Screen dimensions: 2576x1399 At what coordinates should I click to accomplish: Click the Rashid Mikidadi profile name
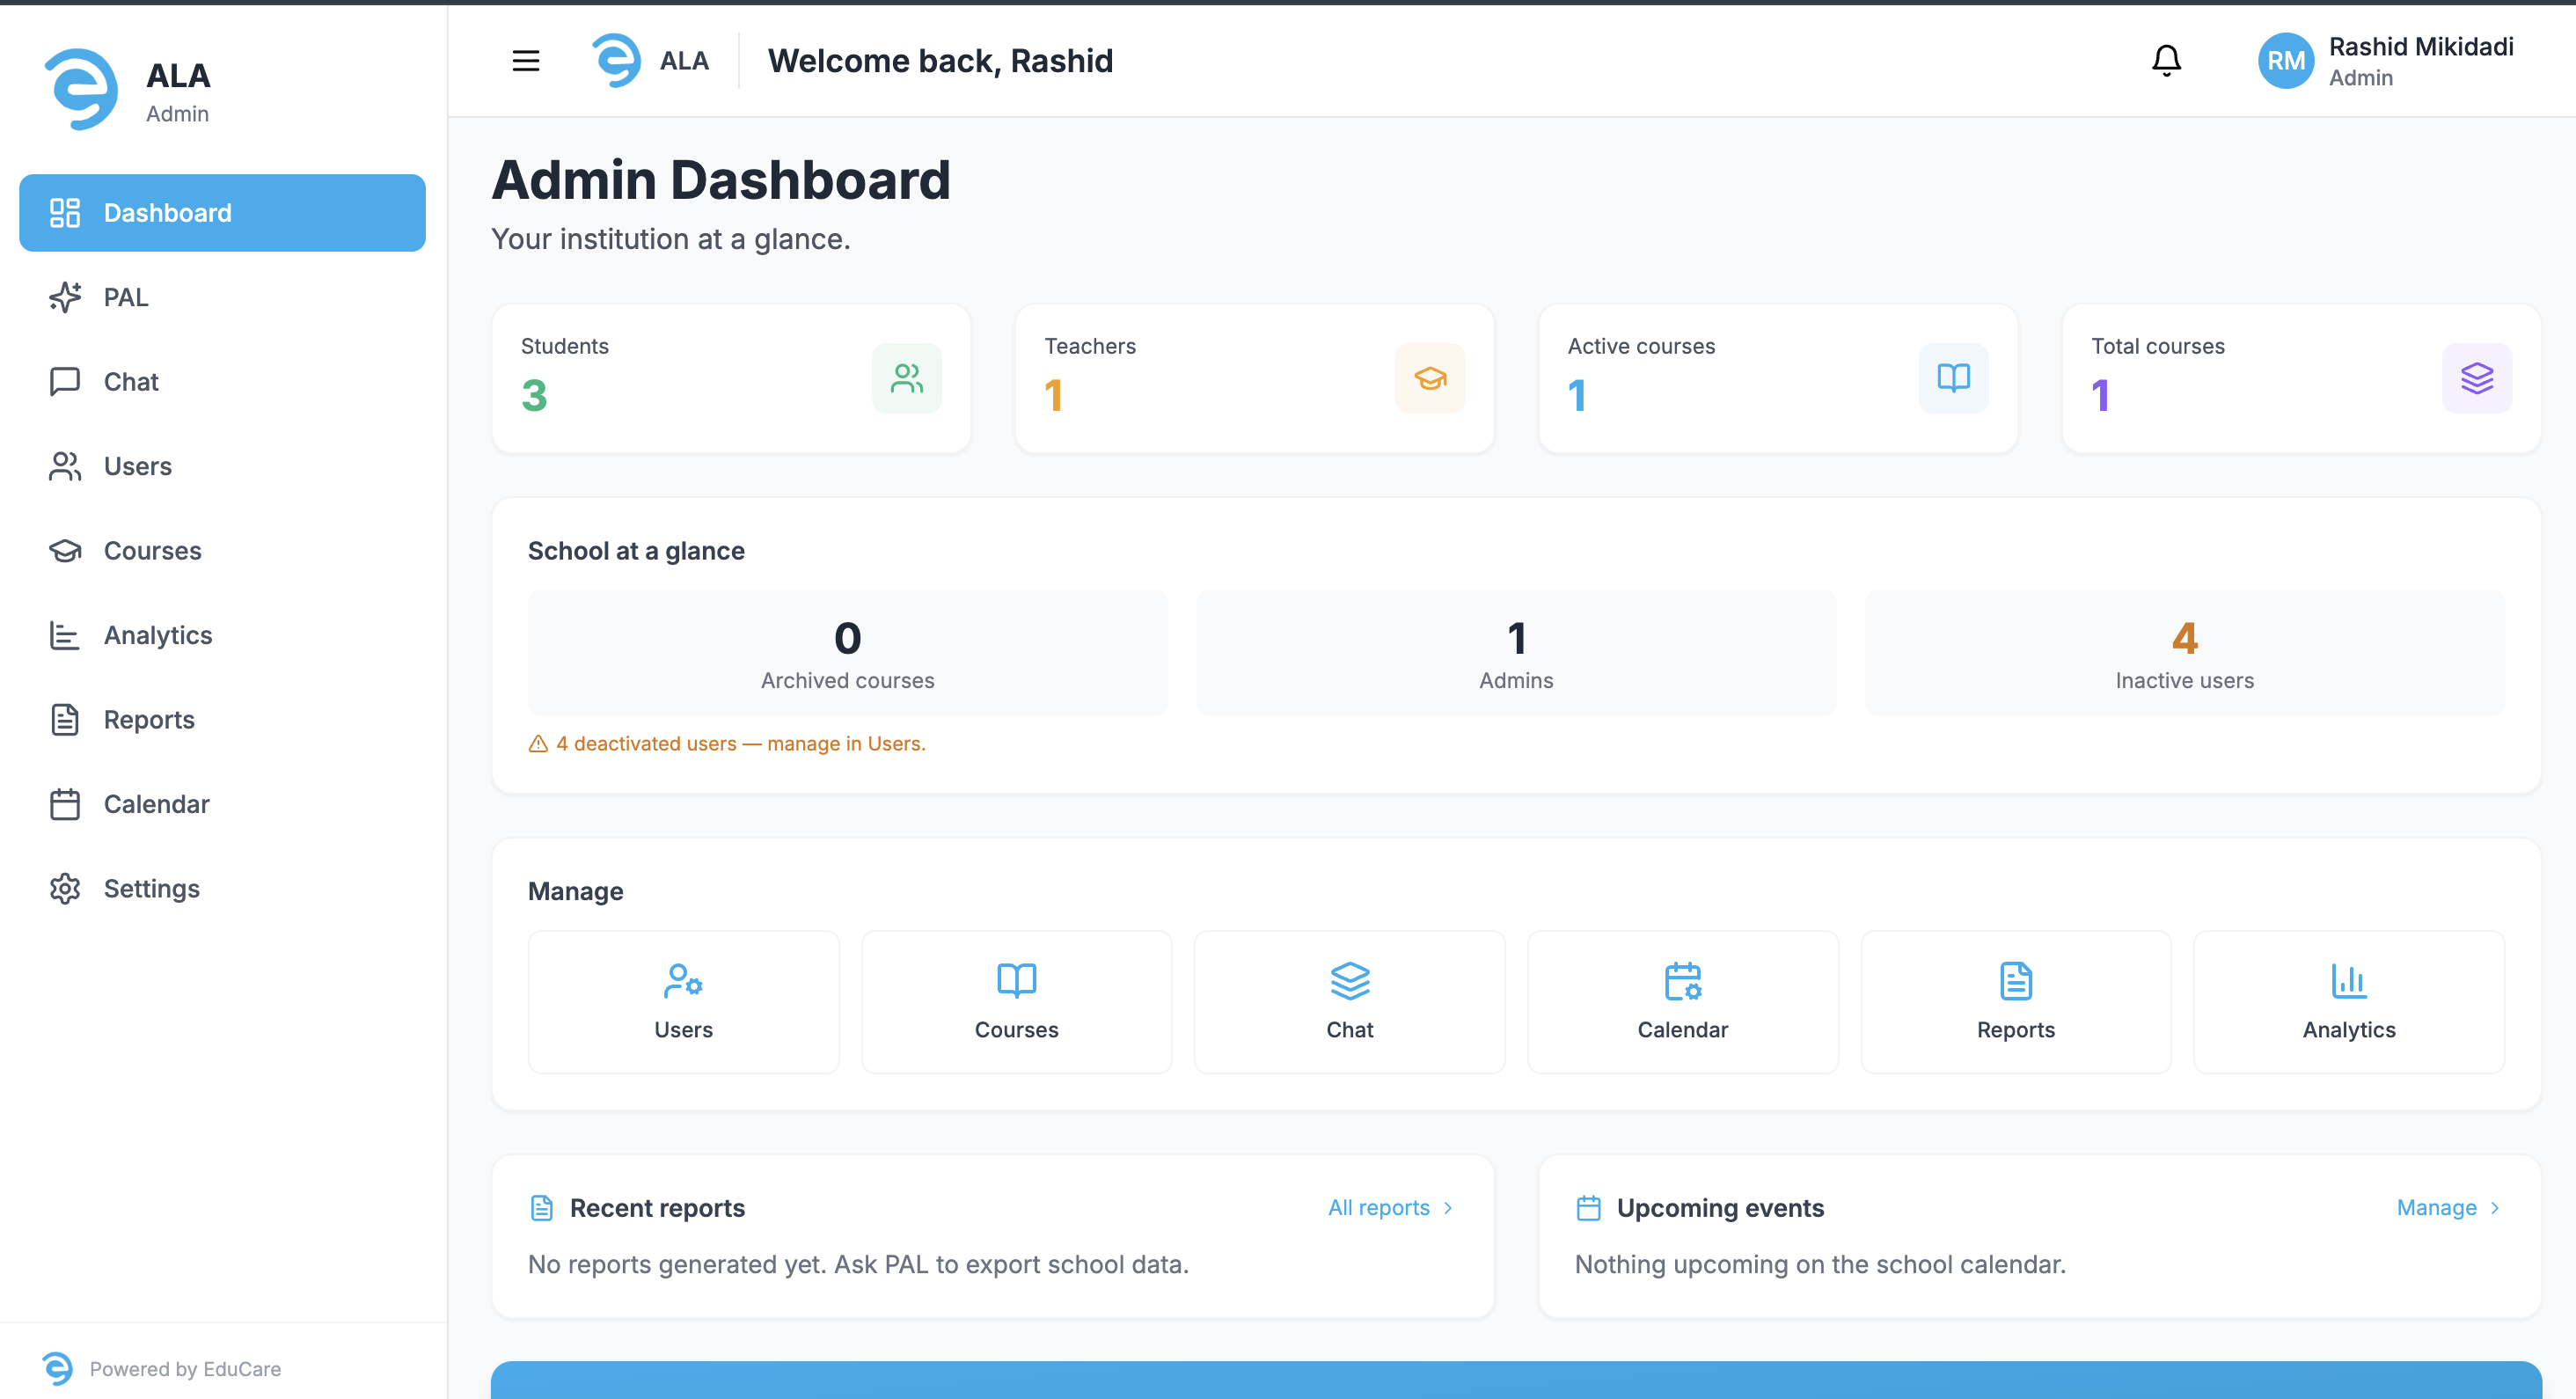(2420, 47)
